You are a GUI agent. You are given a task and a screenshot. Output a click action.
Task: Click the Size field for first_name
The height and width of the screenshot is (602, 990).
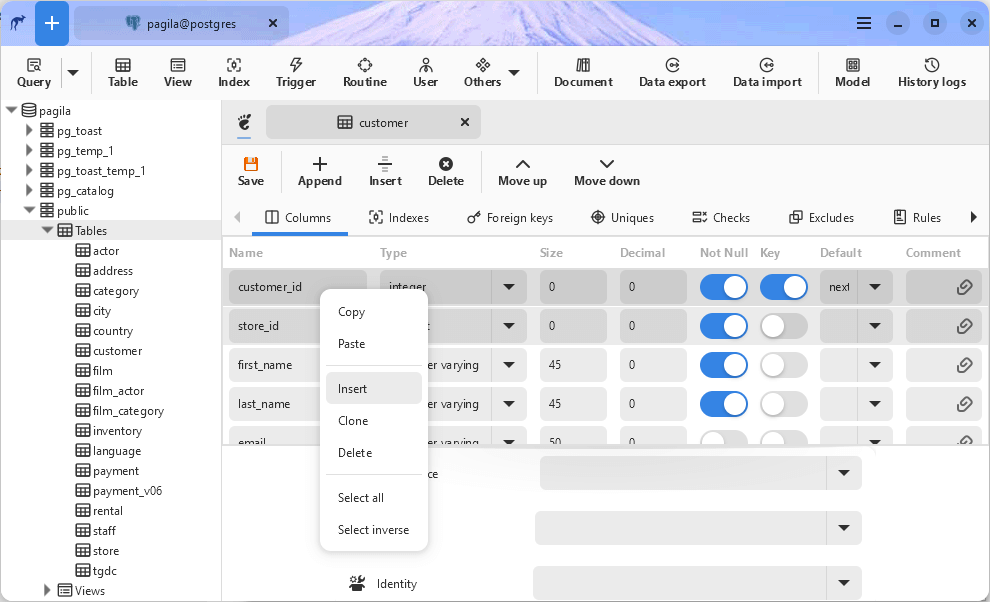click(x=573, y=365)
